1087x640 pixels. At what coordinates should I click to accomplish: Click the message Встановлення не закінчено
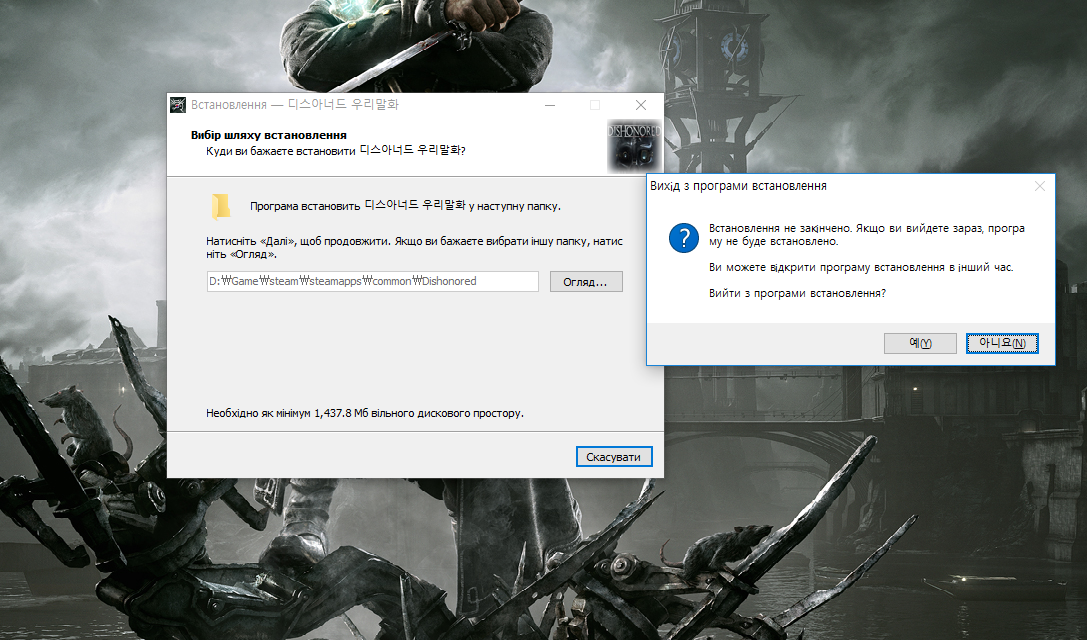coord(867,235)
